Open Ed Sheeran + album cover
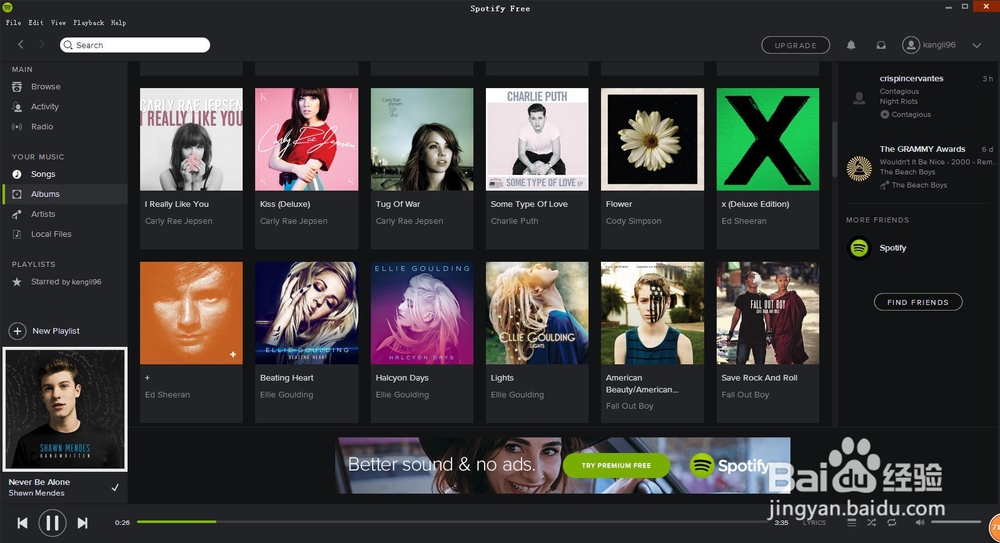This screenshot has width=1000, height=543. 191,313
